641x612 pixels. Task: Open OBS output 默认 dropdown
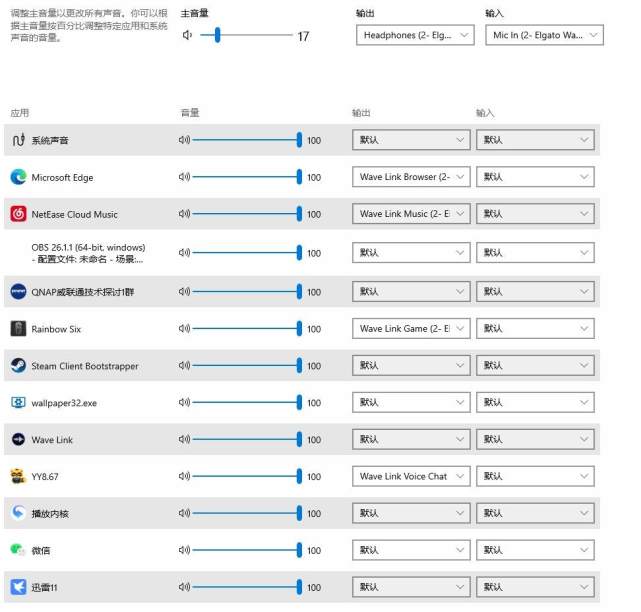point(411,253)
